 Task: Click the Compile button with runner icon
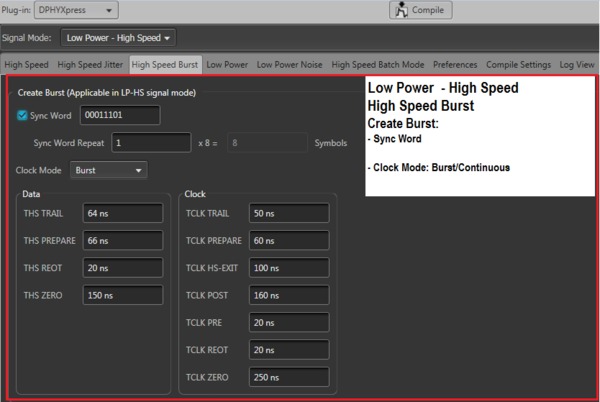pos(420,10)
